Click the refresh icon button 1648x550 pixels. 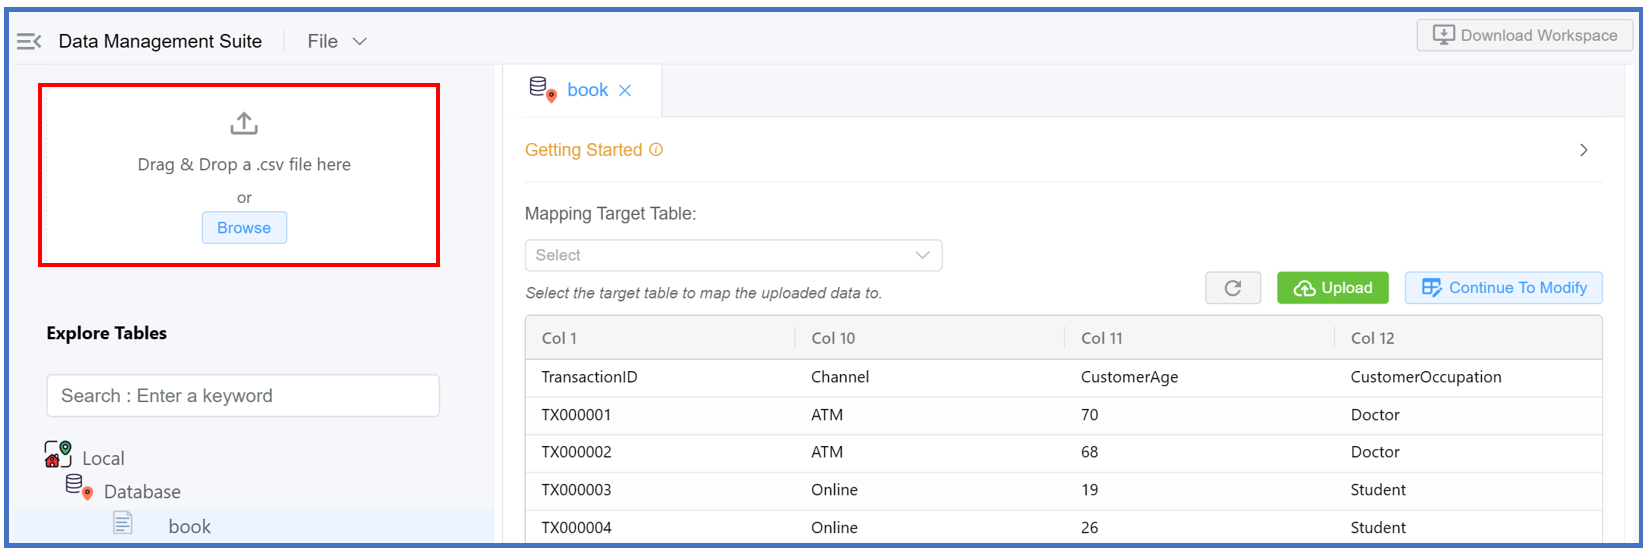[x=1233, y=288]
